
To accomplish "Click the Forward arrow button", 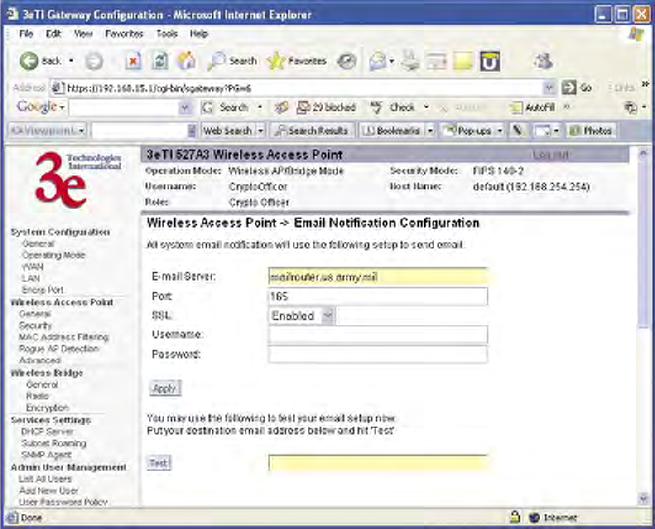I will [94, 62].
